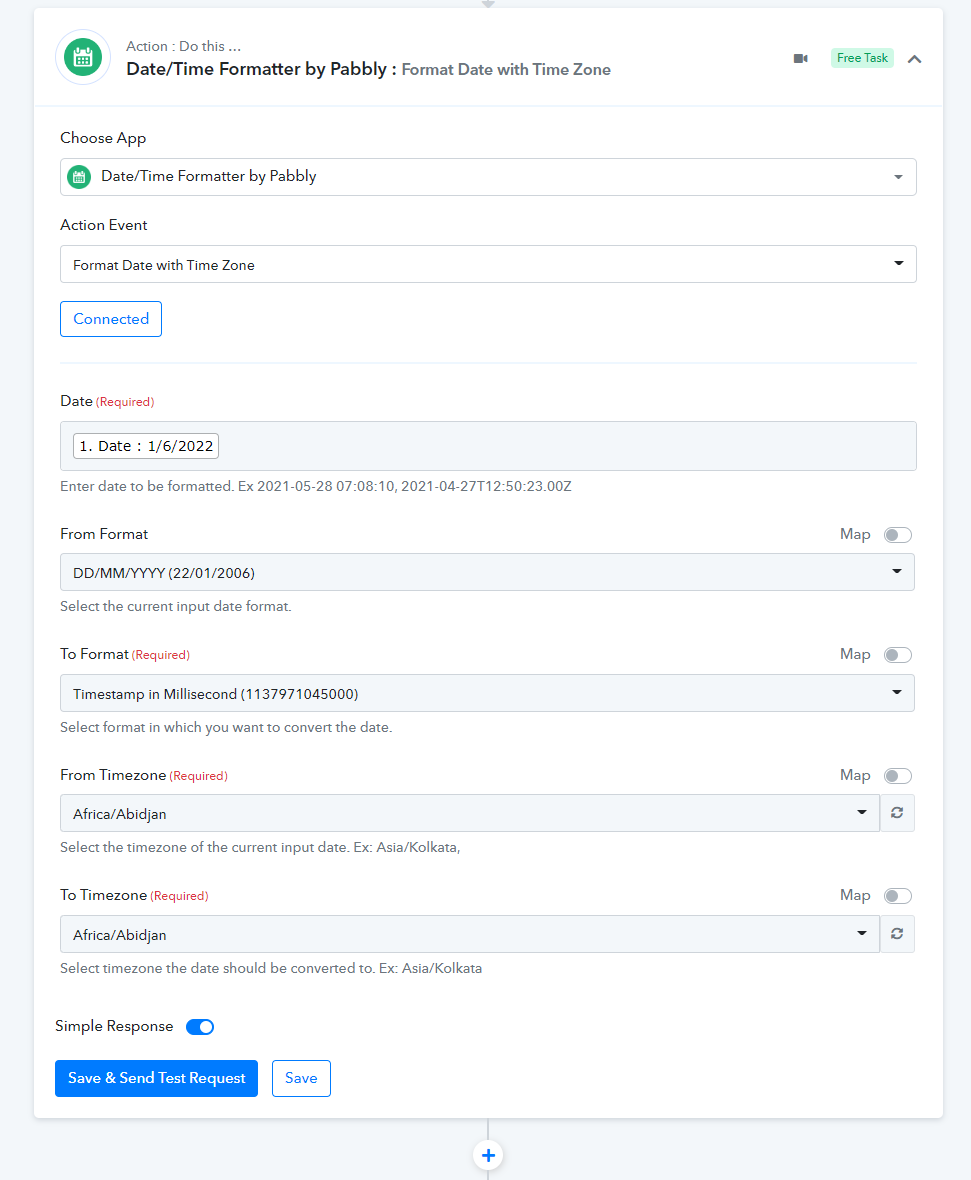
Task: Click the green calendar app icon in header
Action: 83,57
